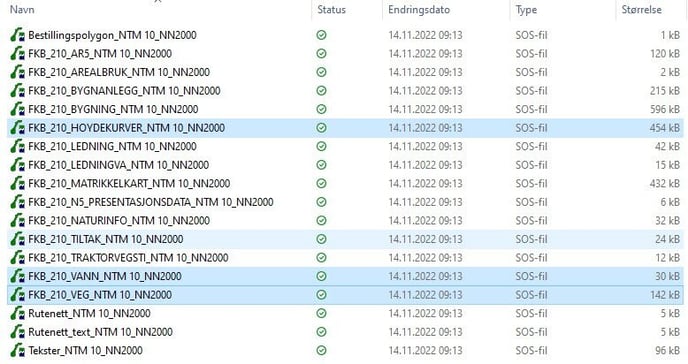Image resolution: width=688 pixels, height=364 pixels.
Task: Click the status checkmark for FKB_210_TILTAK_NTM
Action: pyautogui.click(x=322, y=239)
